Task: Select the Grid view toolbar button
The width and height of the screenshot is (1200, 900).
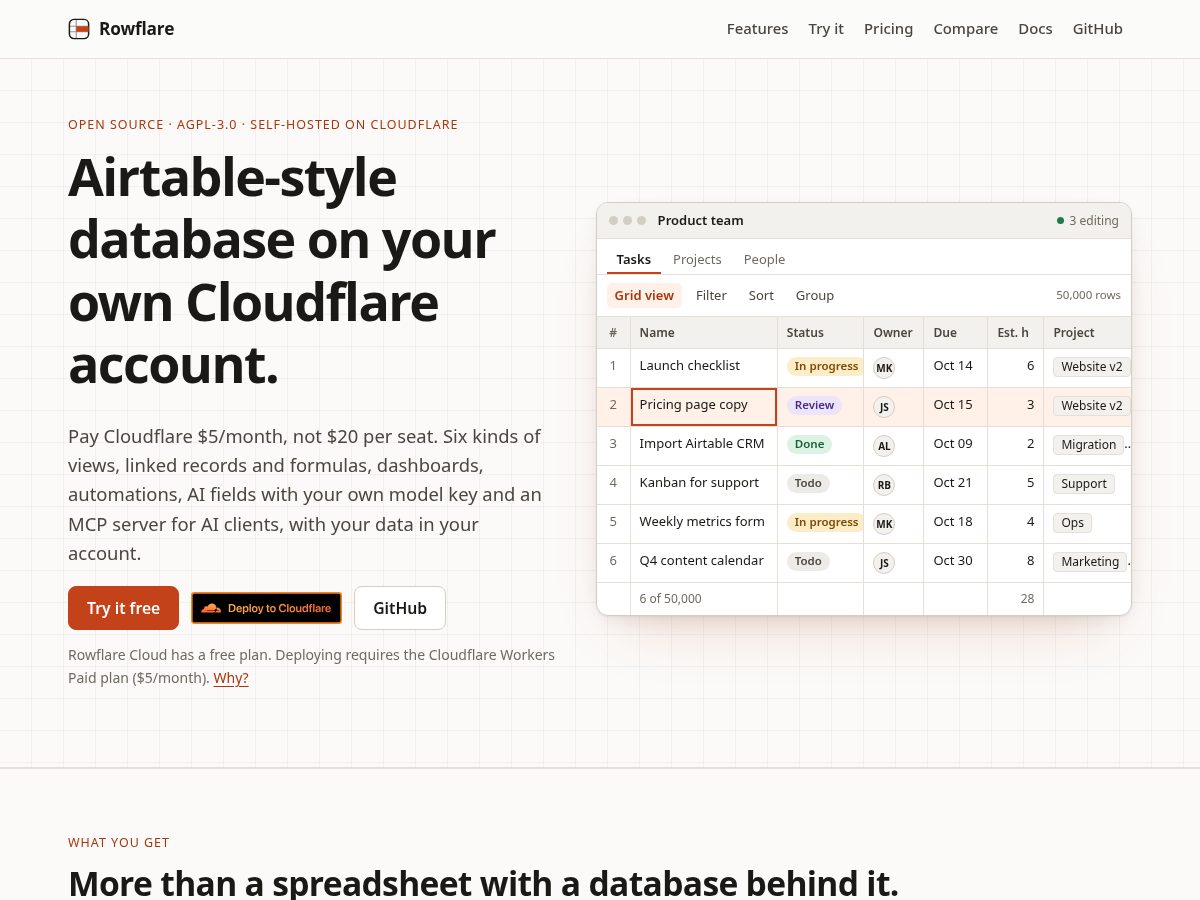Action: [x=644, y=295]
